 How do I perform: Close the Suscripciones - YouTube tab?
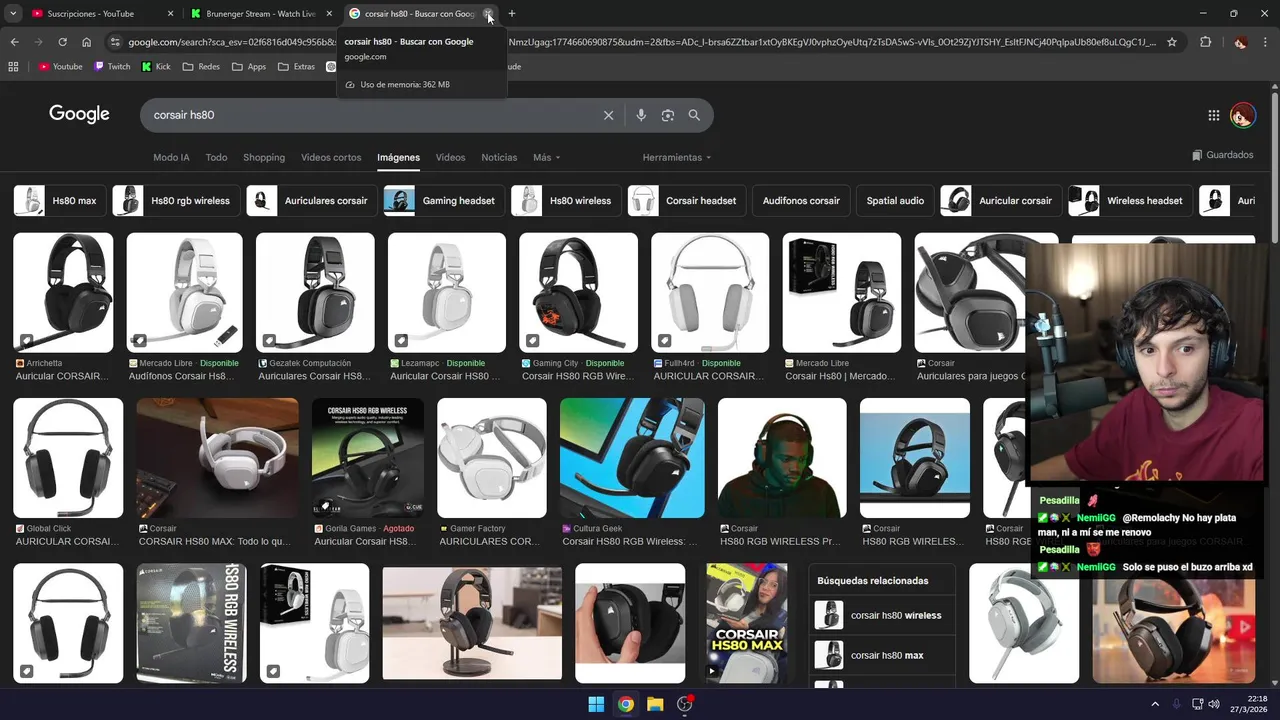(x=170, y=14)
